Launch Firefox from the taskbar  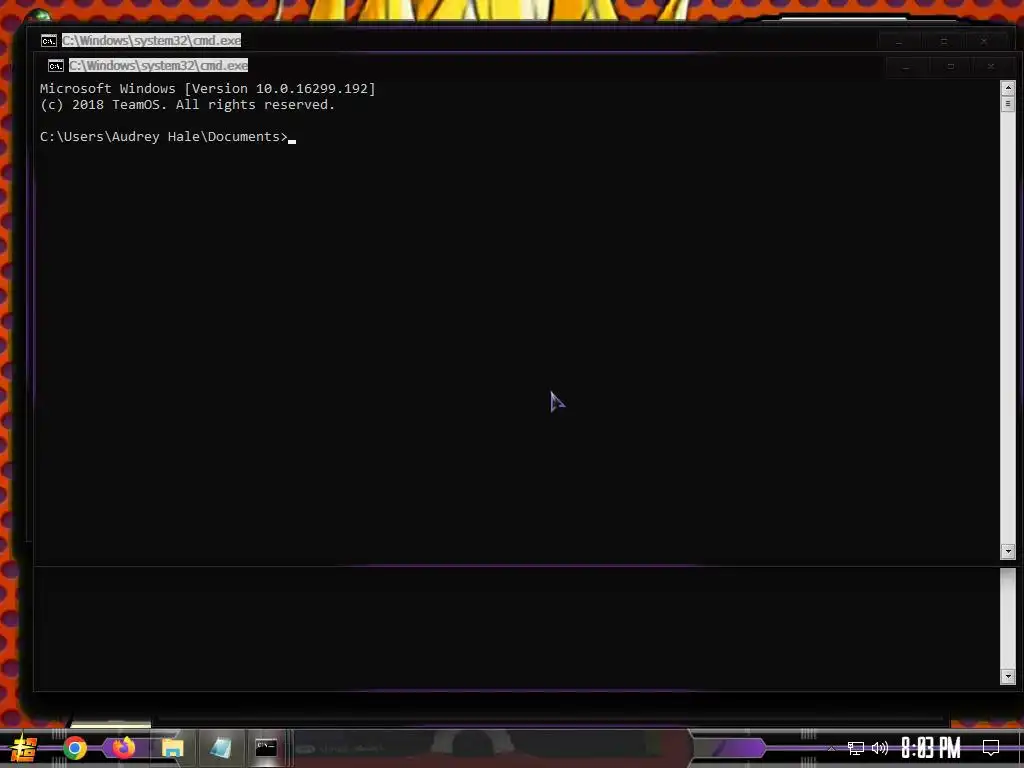click(x=123, y=747)
